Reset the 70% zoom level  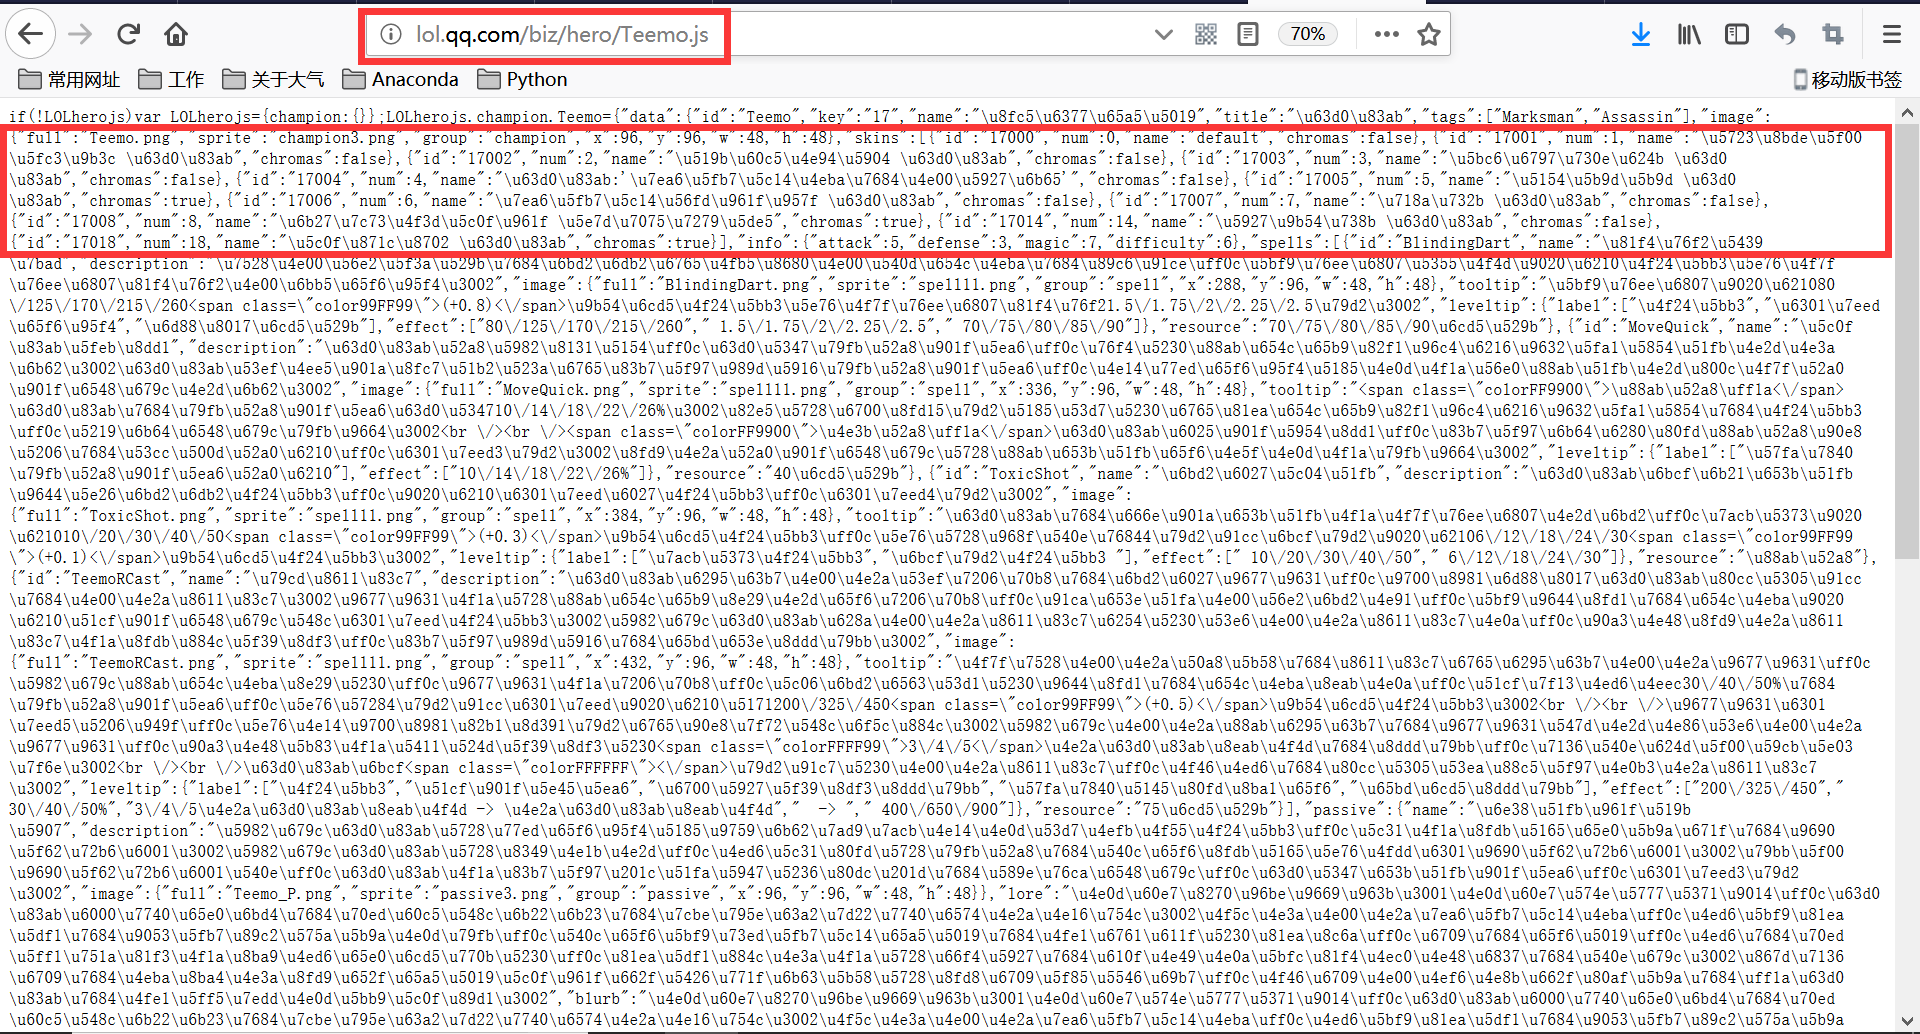(1307, 35)
